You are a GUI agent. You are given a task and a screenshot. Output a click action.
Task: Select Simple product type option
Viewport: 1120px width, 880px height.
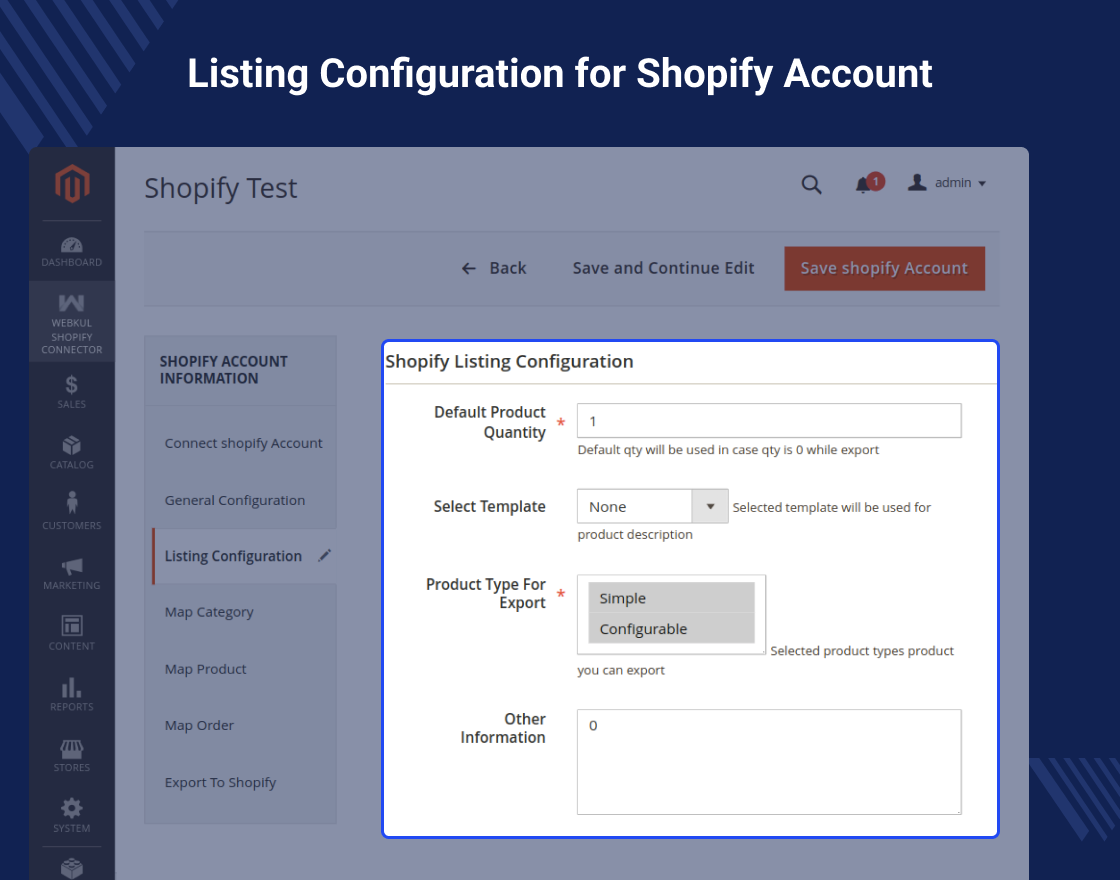pyautogui.click(x=671, y=598)
